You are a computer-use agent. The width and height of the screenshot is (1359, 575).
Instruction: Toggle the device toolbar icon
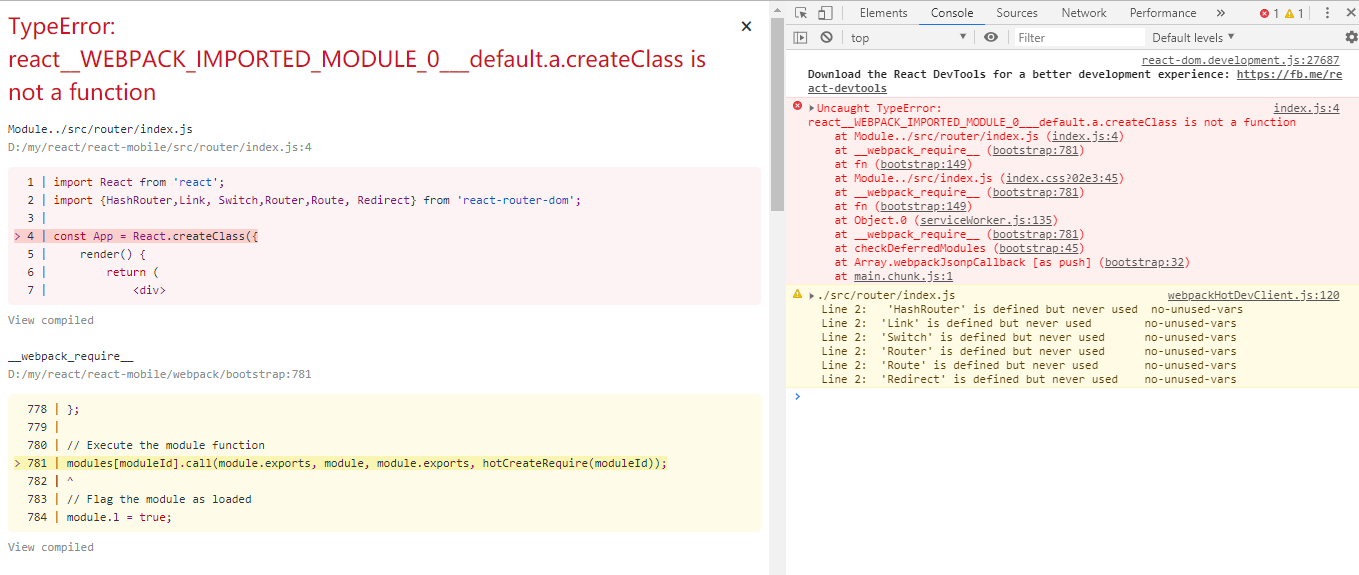(x=825, y=13)
